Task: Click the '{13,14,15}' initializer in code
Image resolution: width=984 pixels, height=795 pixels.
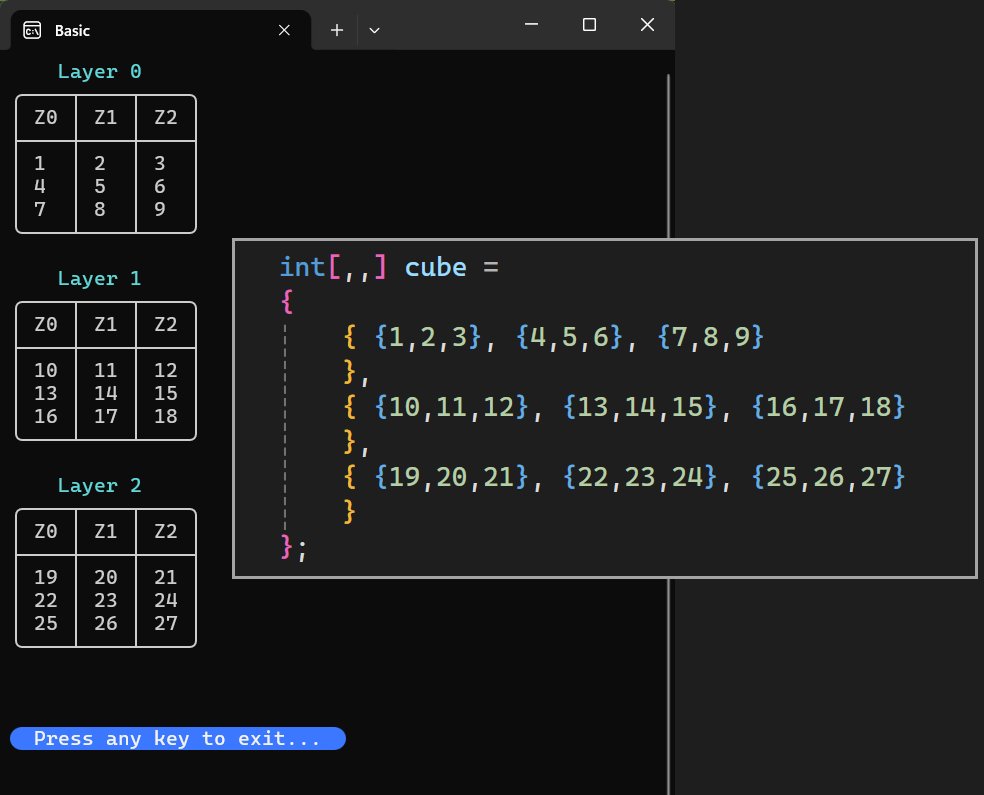Action: pyautogui.click(x=640, y=407)
